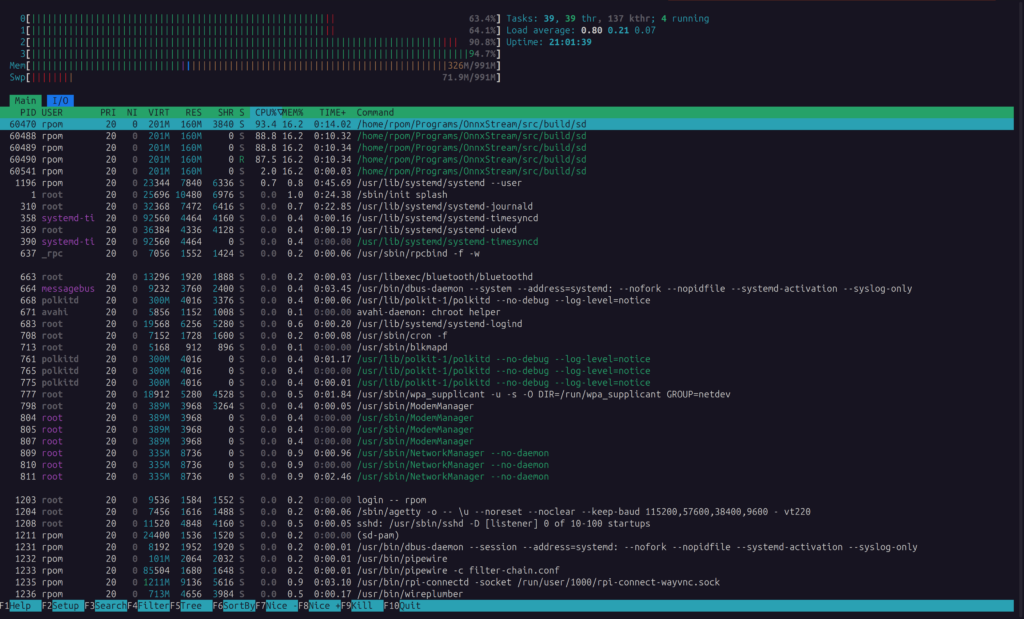Select the Main tab

tap(26, 101)
